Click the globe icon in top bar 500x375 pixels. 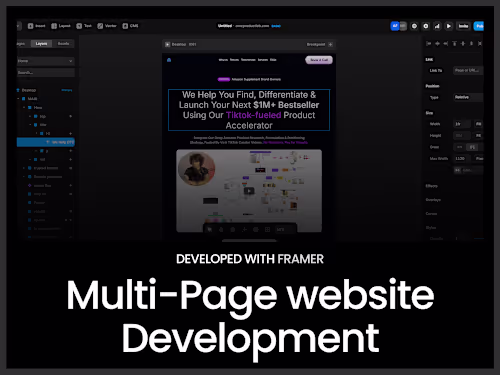[414, 26]
